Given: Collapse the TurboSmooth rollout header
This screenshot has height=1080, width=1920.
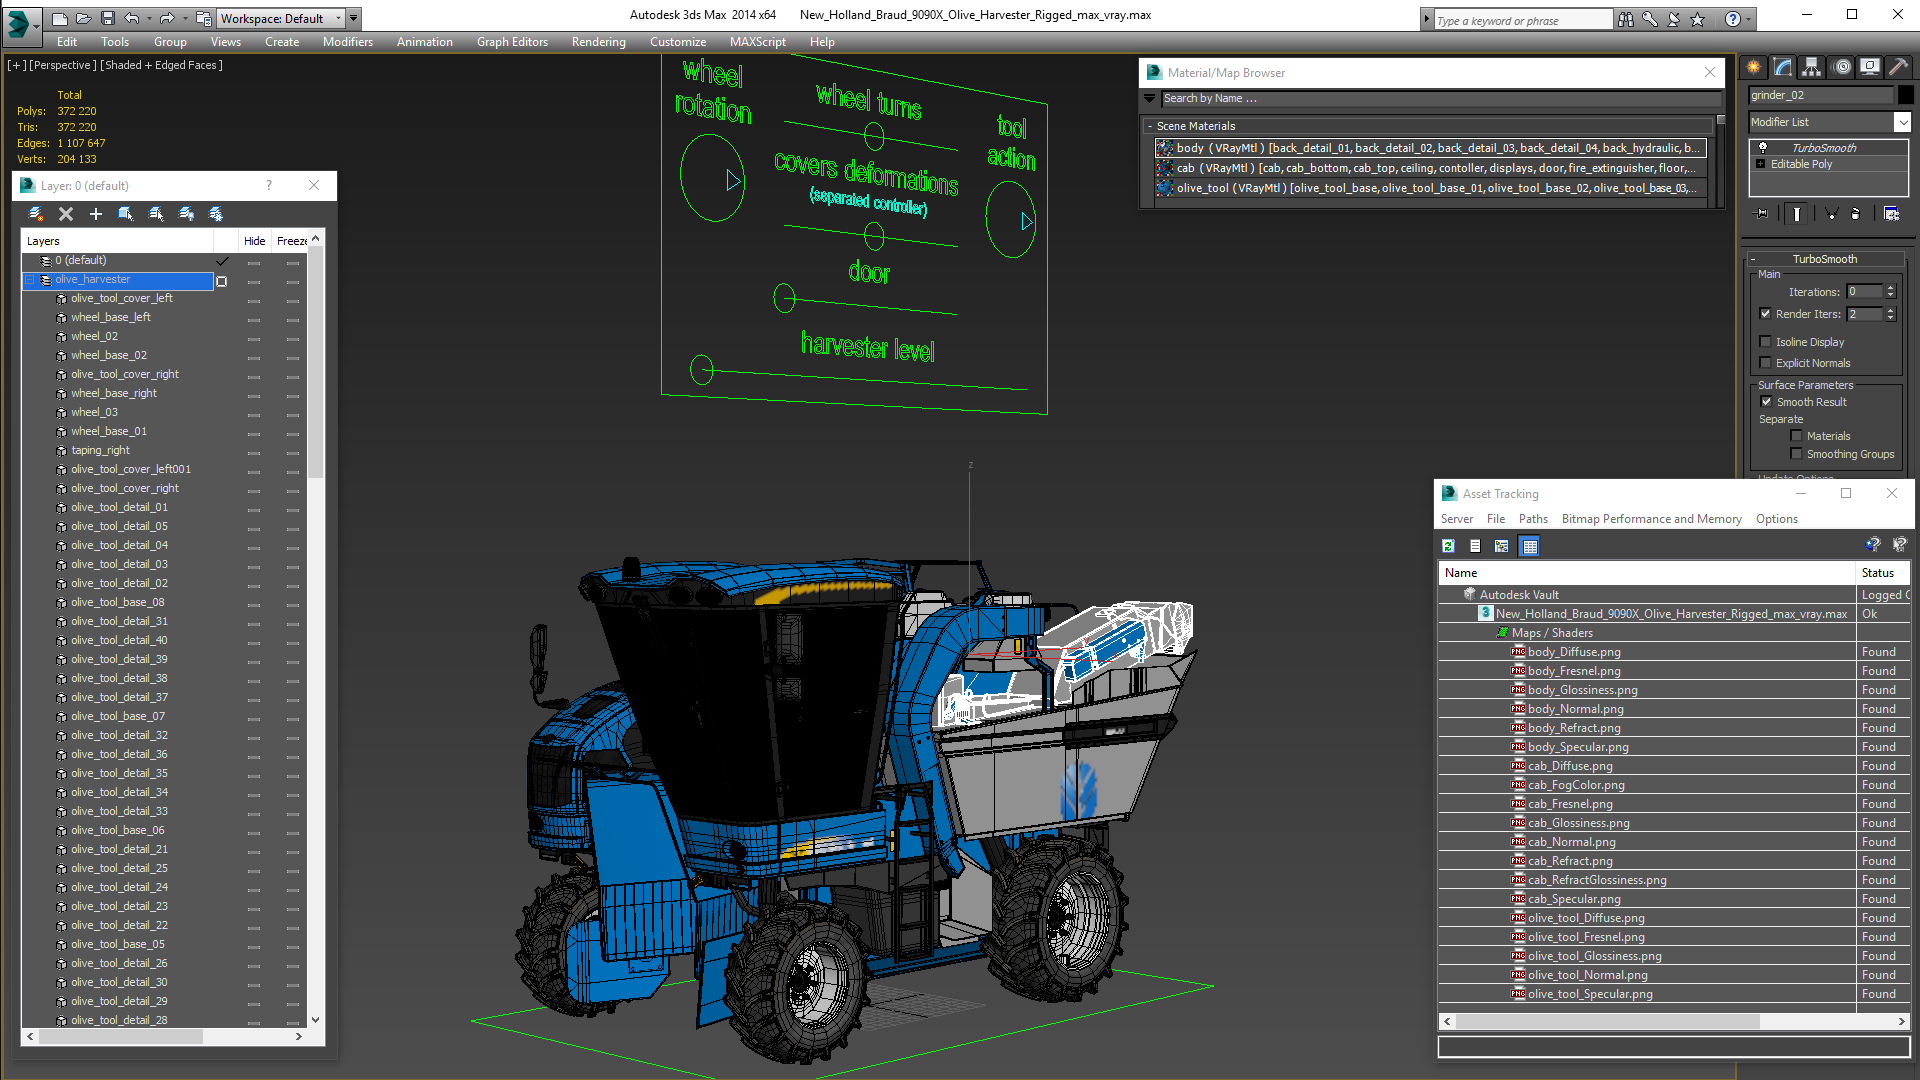Looking at the screenshot, I should [x=1825, y=259].
